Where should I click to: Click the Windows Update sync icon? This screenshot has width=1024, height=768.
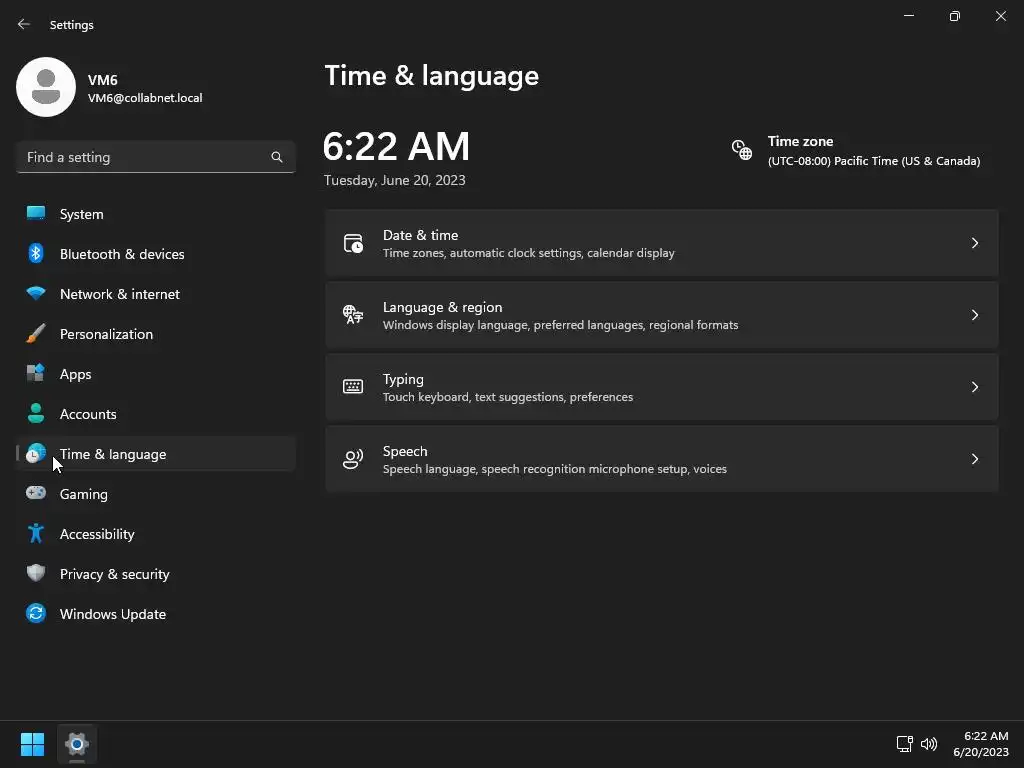coord(36,614)
